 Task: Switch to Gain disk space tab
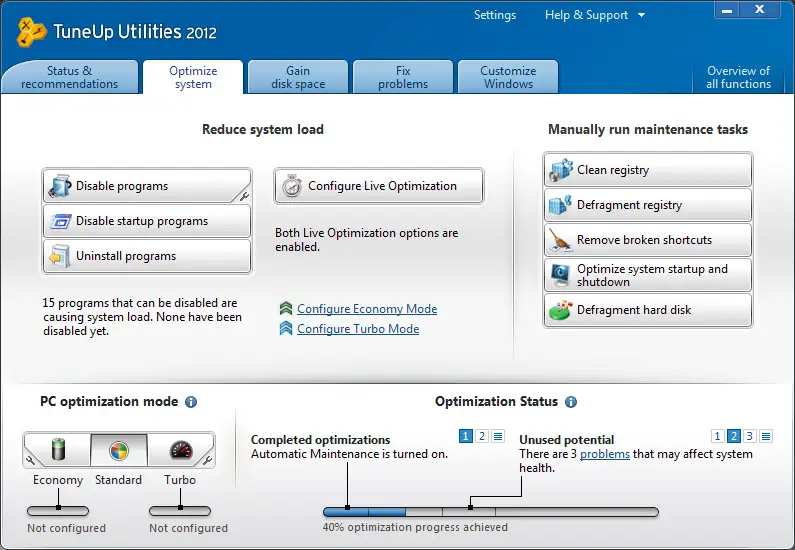coord(298,77)
